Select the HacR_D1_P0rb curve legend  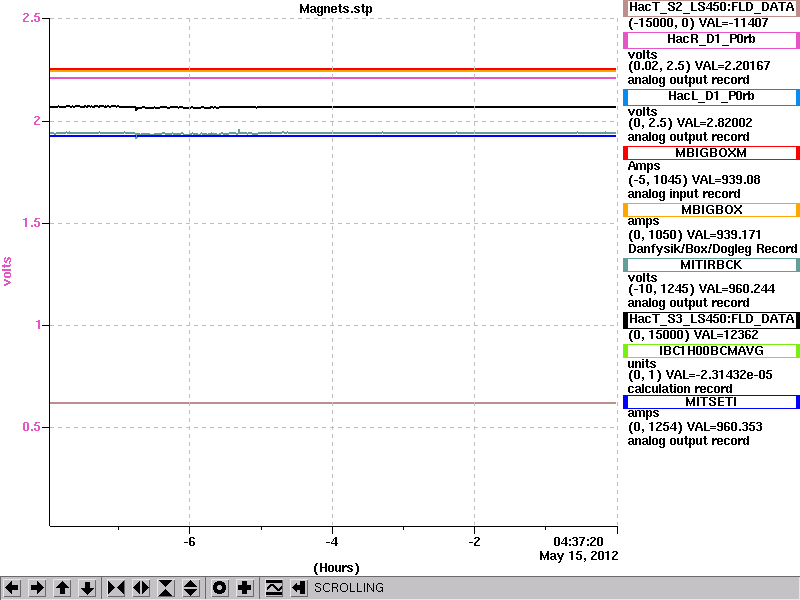tap(711, 40)
